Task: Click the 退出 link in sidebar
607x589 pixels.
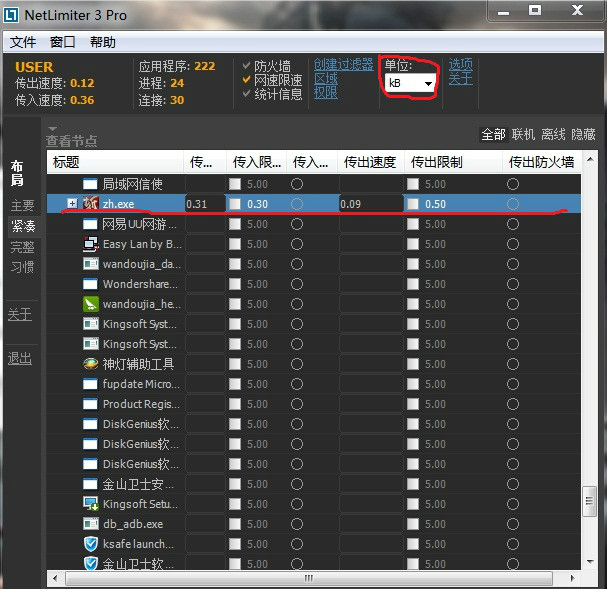Action: [20, 359]
